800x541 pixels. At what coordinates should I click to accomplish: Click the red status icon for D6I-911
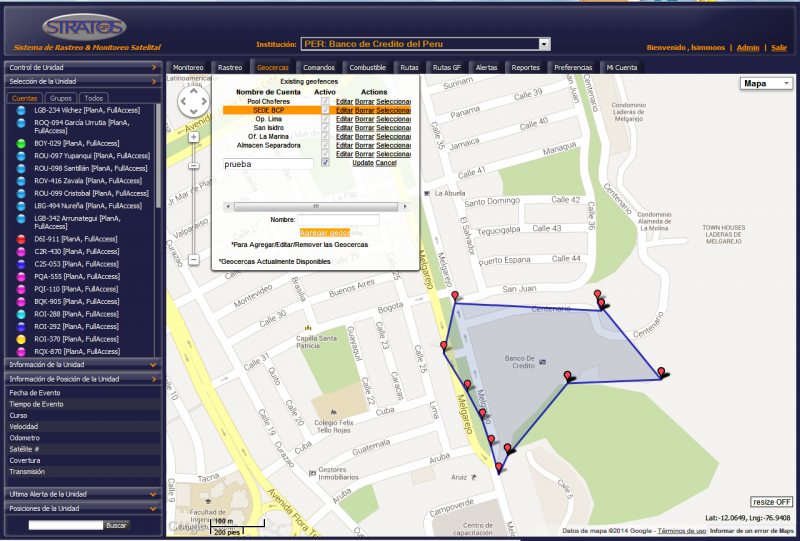click(22, 240)
